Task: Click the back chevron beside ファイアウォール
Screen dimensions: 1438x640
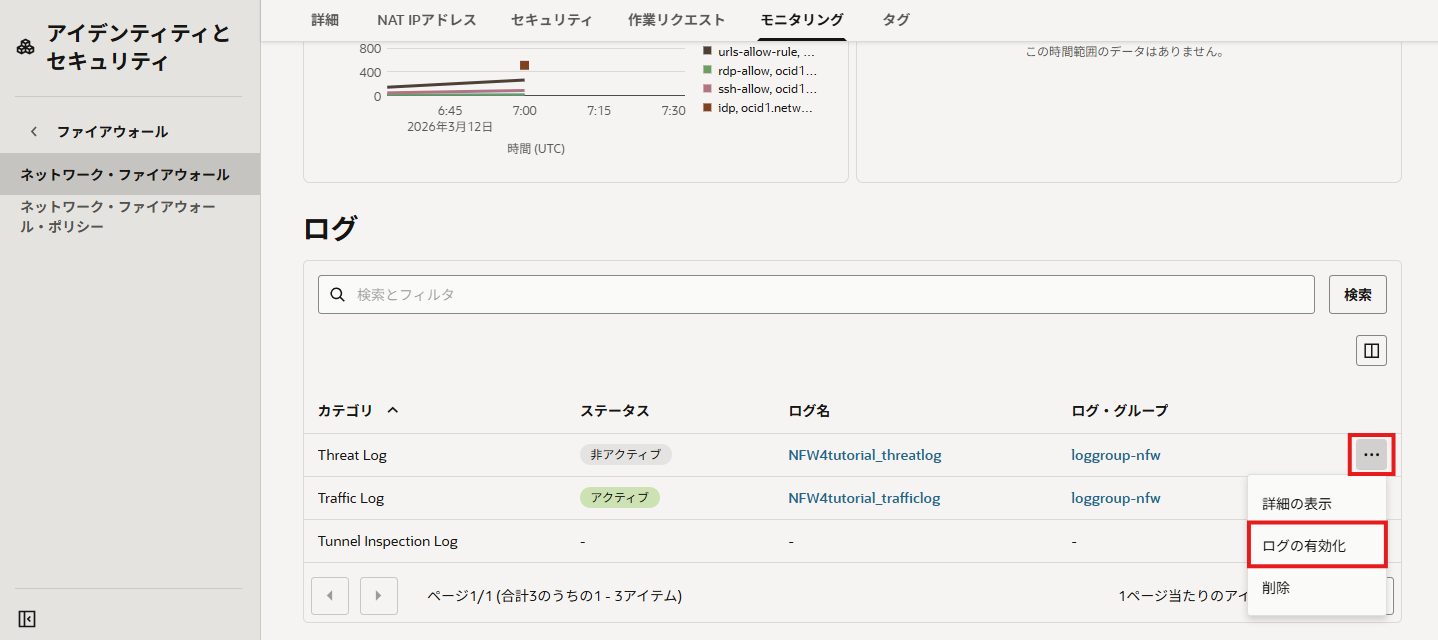Action: pyautogui.click(x=34, y=132)
